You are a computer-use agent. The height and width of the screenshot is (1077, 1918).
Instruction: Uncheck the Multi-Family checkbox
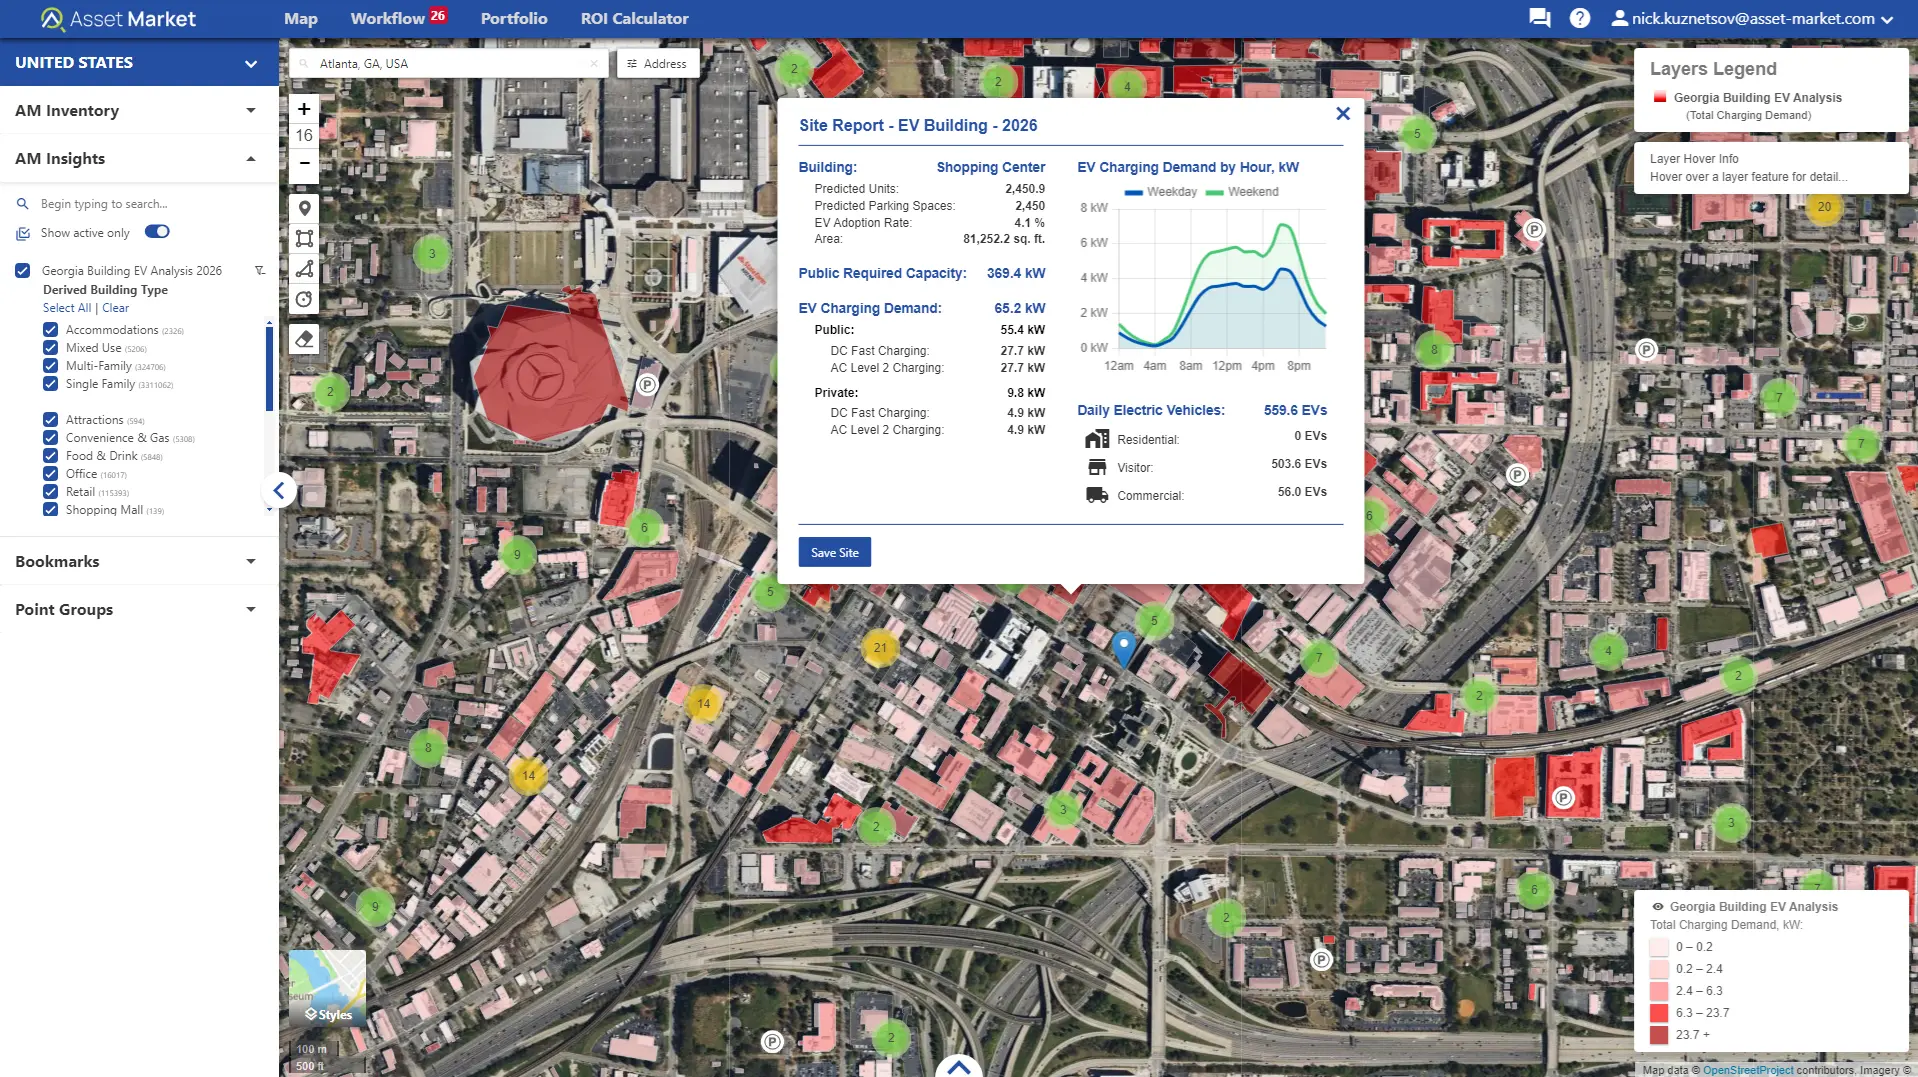(x=50, y=366)
